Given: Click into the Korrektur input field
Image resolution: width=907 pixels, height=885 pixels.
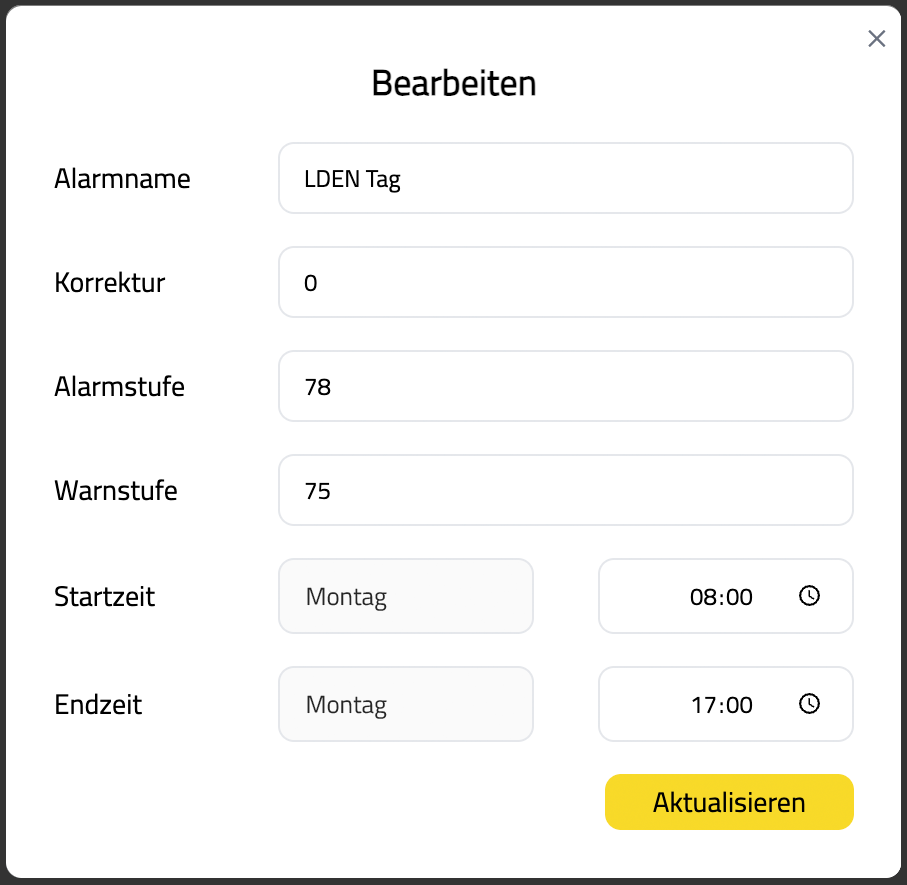Looking at the screenshot, I should [x=565, y=282].
